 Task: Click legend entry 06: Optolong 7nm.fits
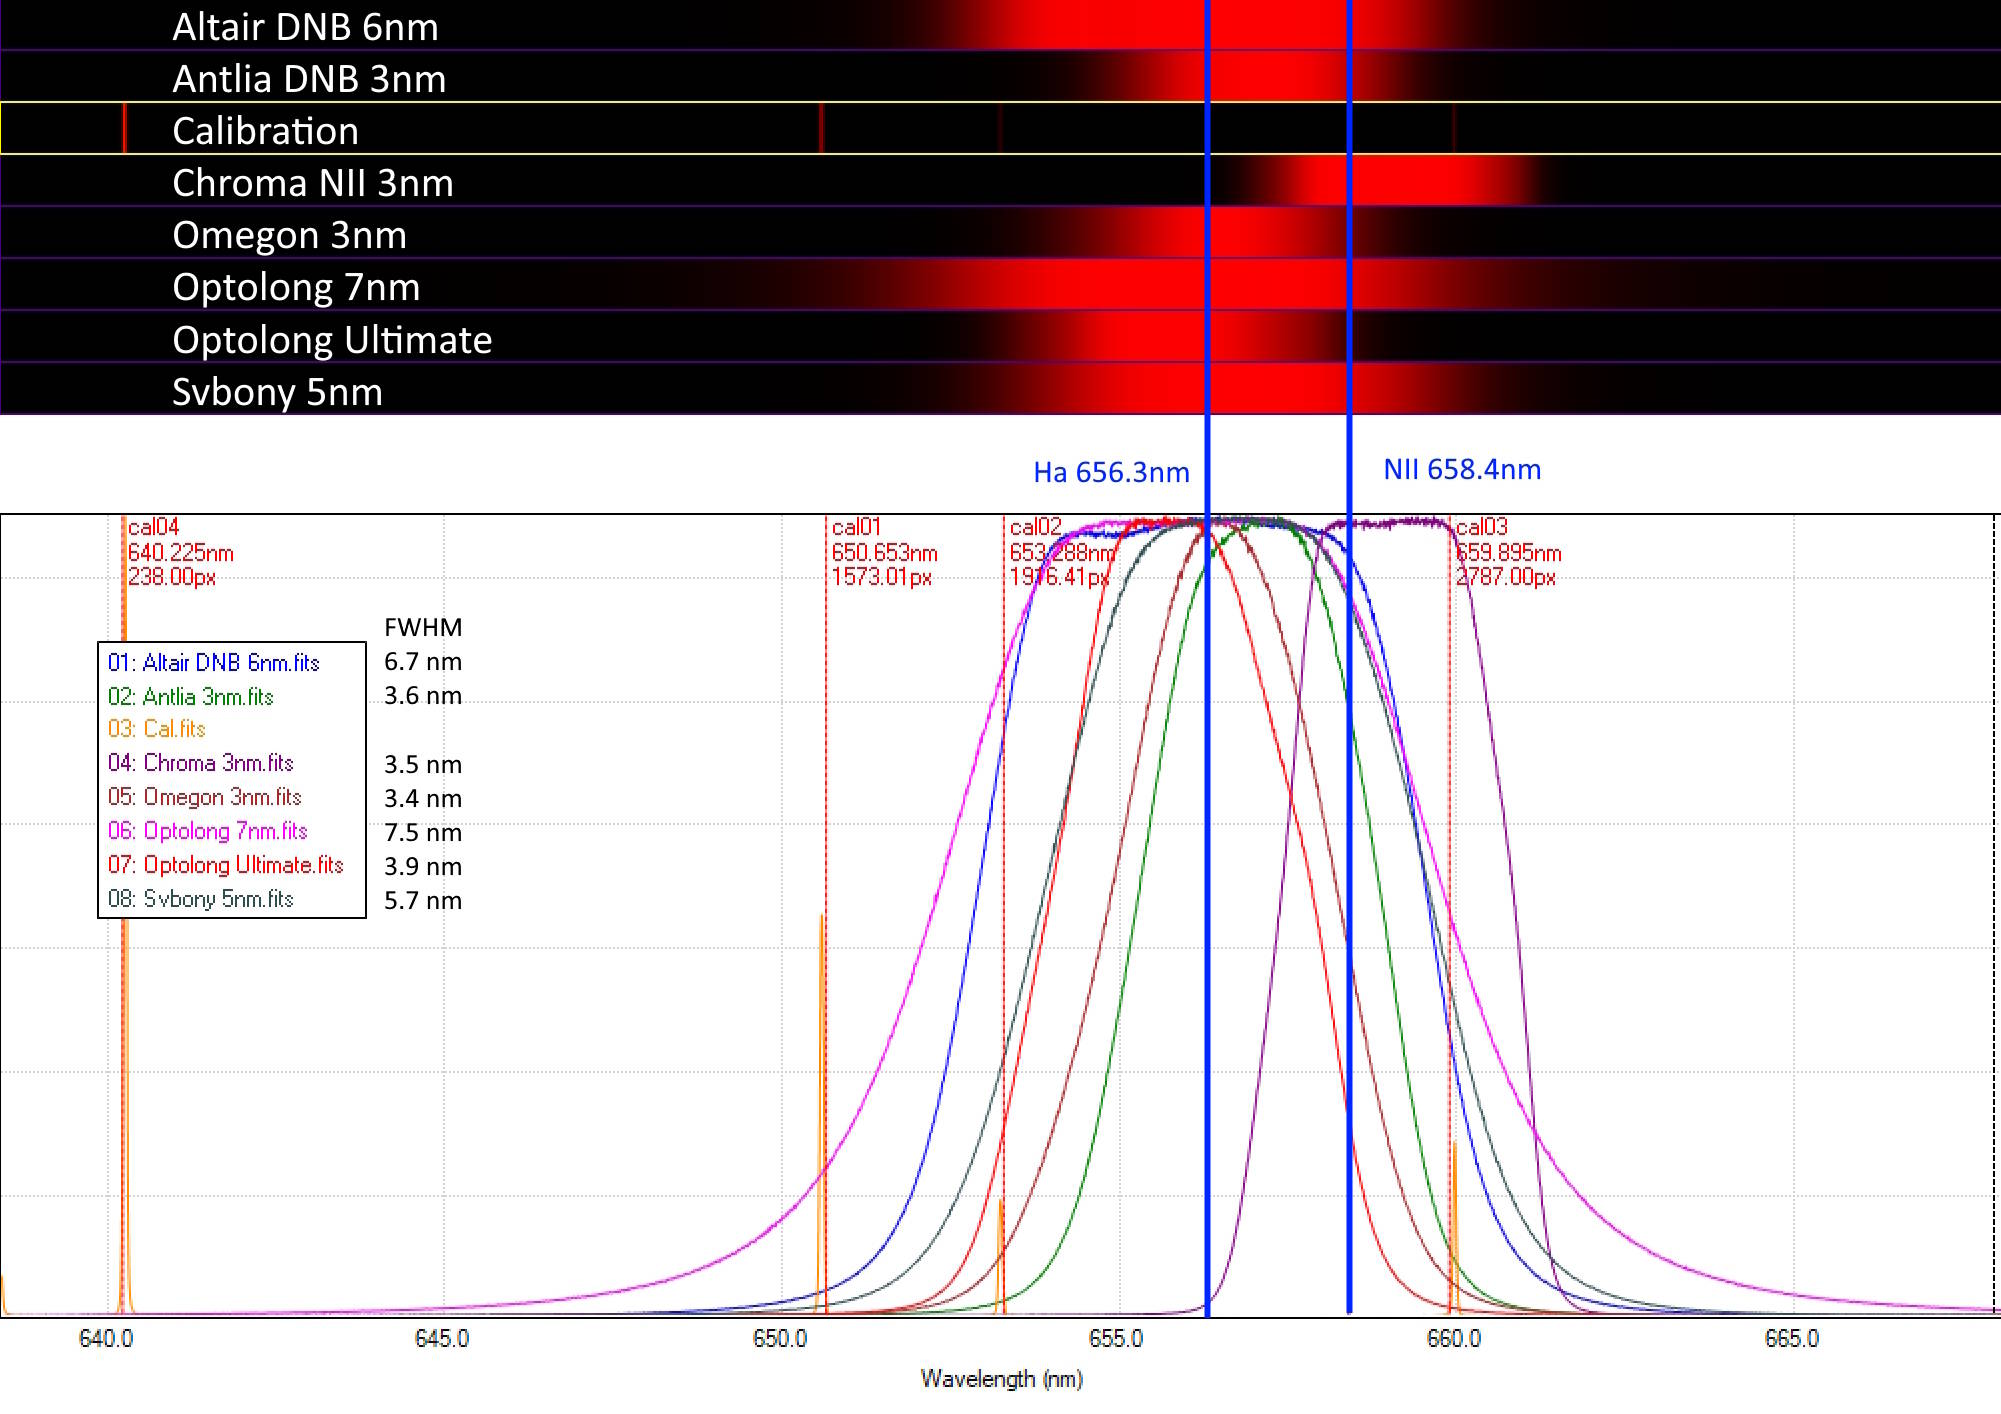tap(207, 831)
